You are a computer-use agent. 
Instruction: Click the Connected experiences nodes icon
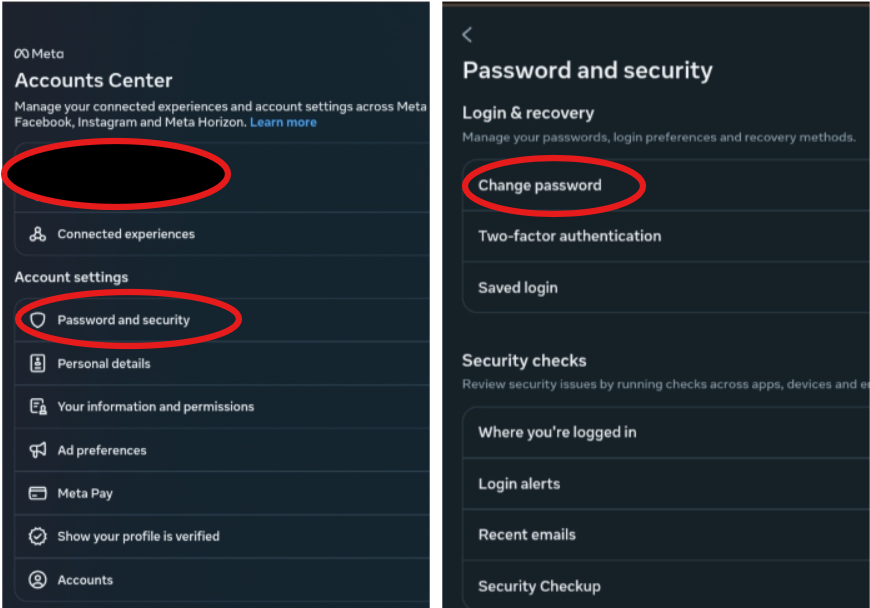coord(38,234)
